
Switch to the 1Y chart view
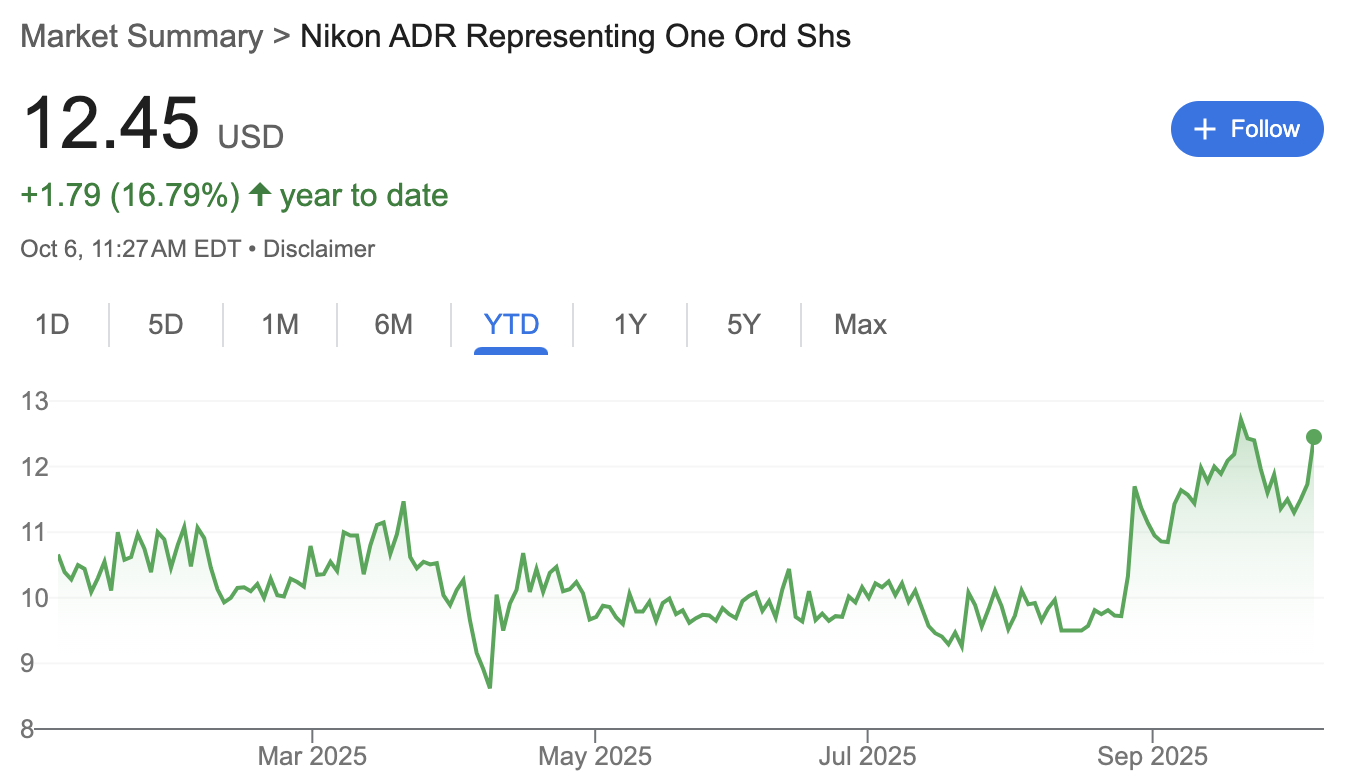pos(630,325)
